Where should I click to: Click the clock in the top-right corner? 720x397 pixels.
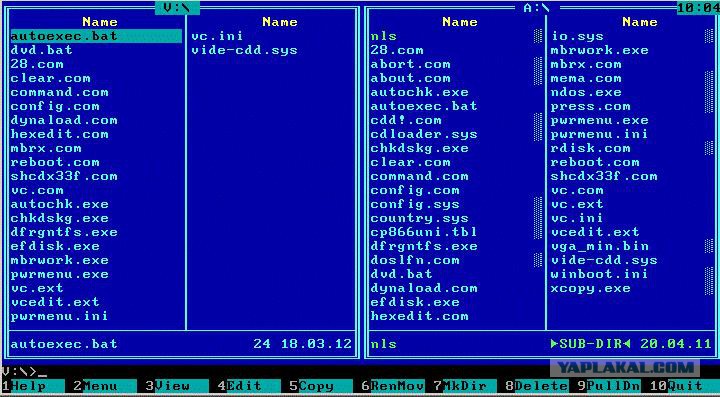(x=698, y=7)
